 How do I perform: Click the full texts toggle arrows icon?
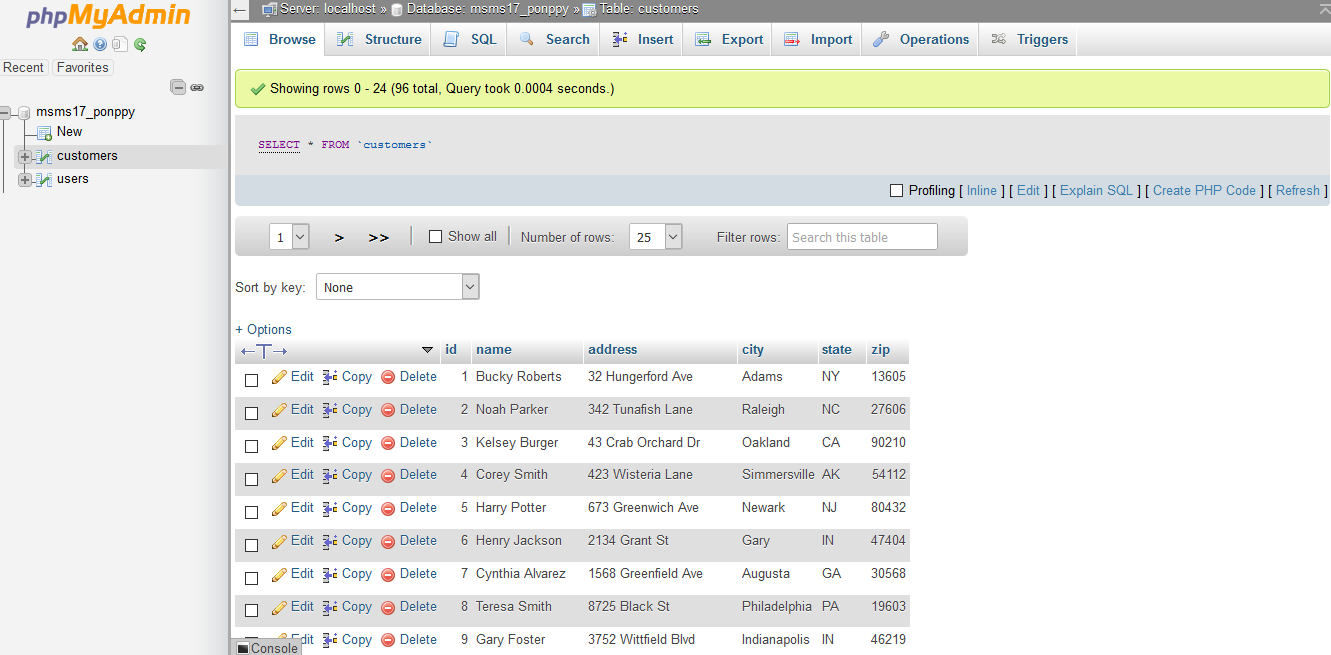[264, 350]
